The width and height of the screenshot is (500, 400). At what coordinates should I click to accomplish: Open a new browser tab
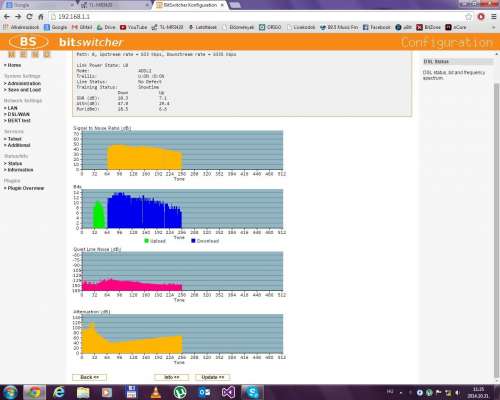tap(235, 5)
